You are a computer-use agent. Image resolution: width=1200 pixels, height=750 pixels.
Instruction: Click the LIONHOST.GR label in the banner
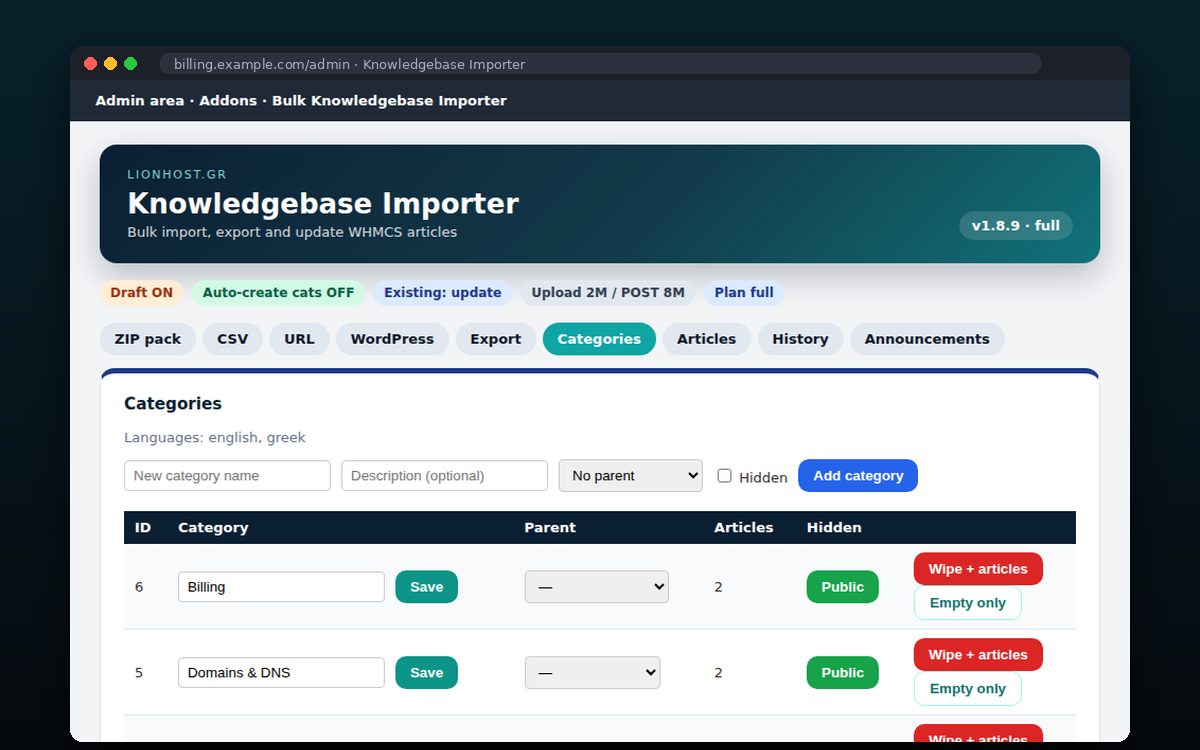[177, 174]
